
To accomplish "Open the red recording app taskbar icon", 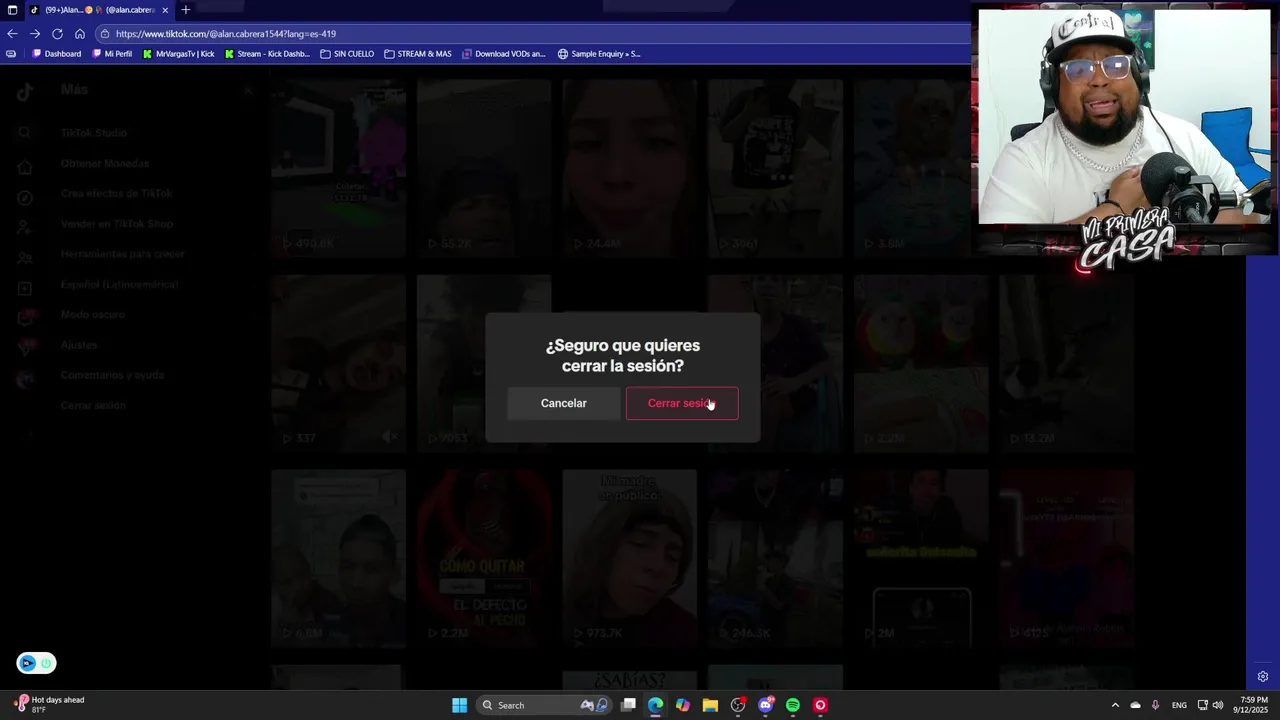I will [x=820, y=705].
